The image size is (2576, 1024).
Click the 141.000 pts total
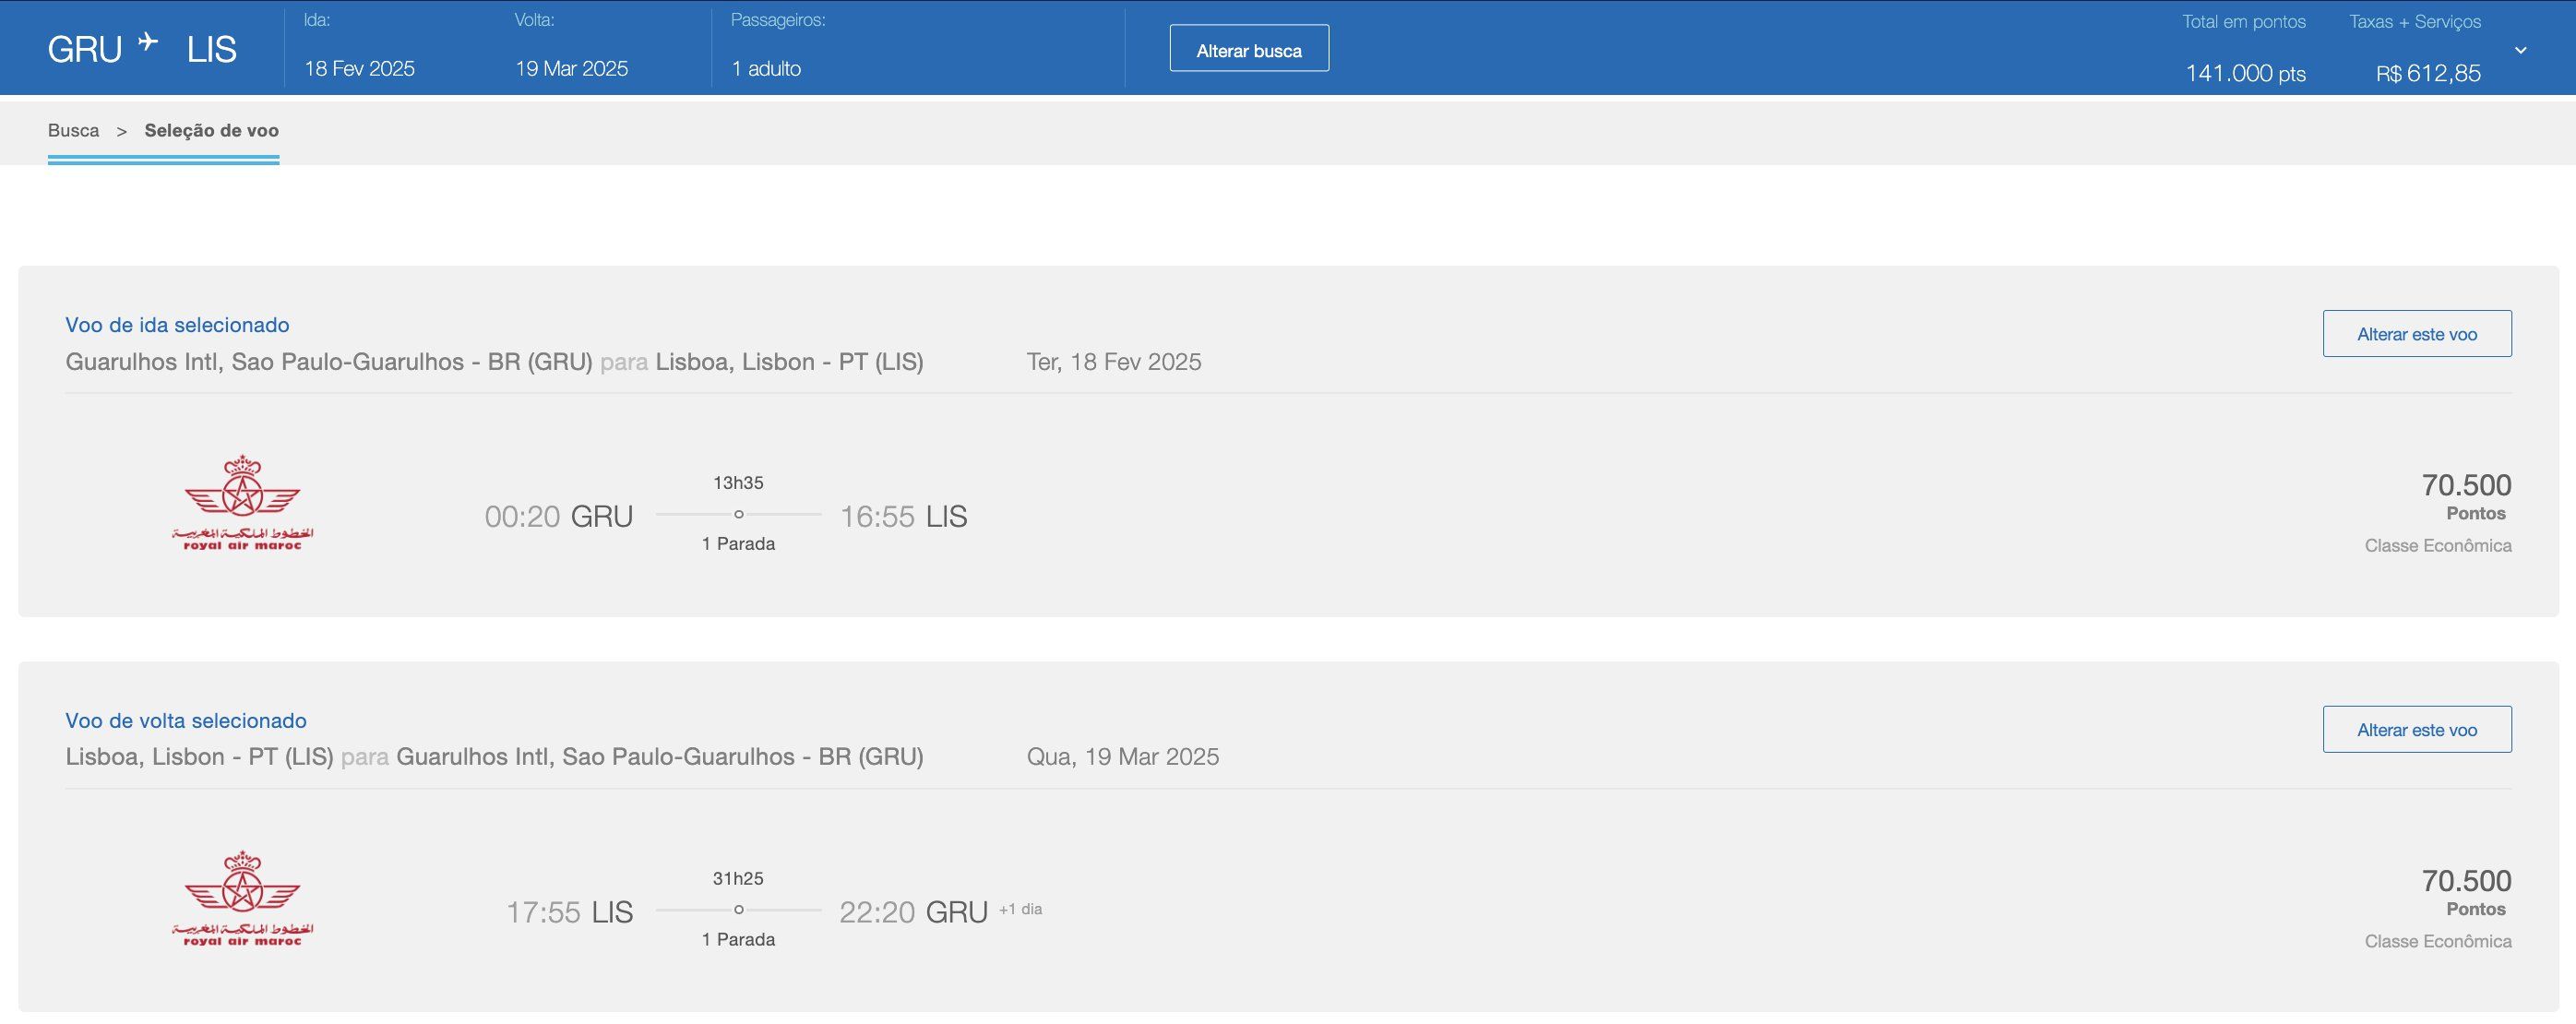[2245, 73]
